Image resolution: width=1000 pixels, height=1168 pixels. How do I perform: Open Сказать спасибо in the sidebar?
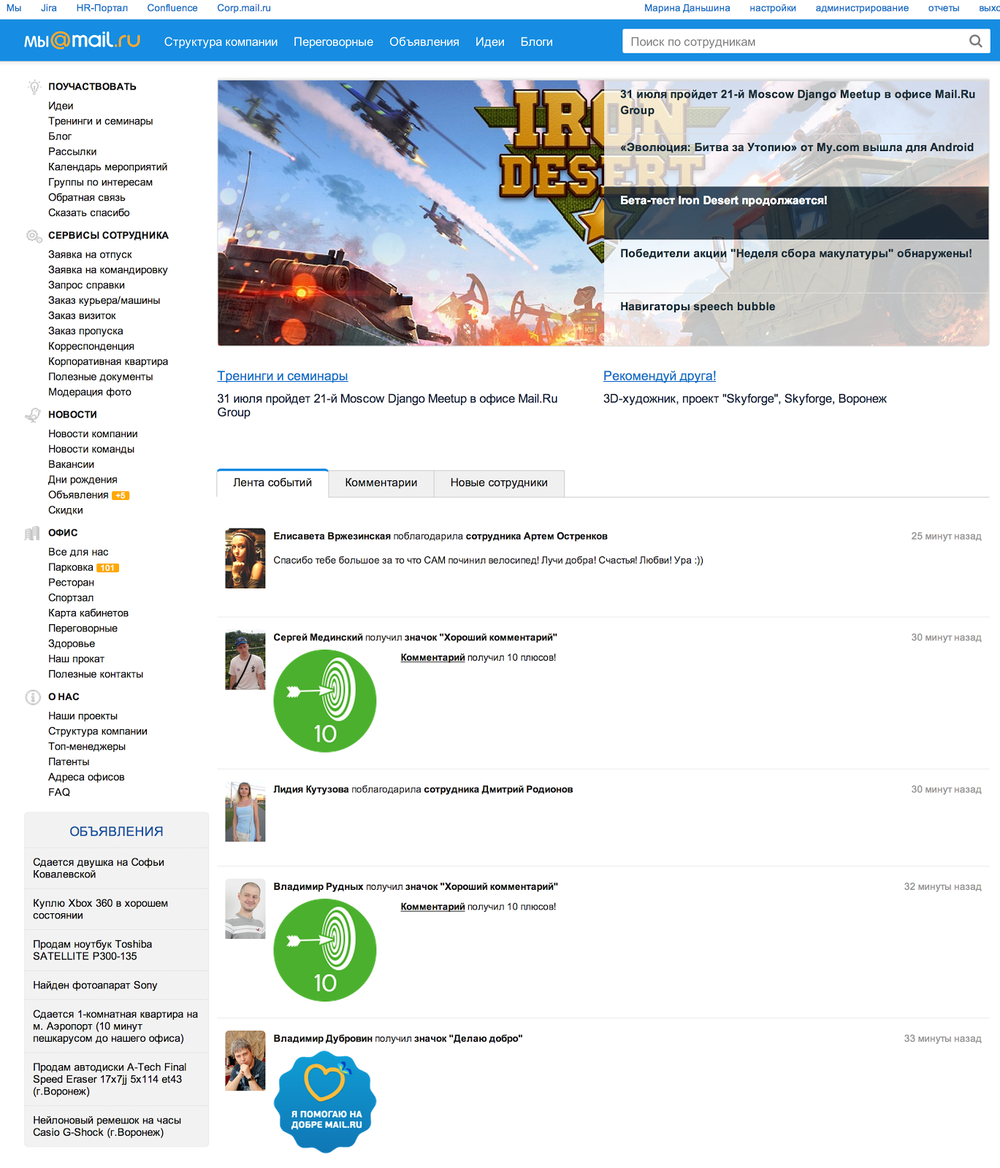pyautogui.click(x=89, y=213)
